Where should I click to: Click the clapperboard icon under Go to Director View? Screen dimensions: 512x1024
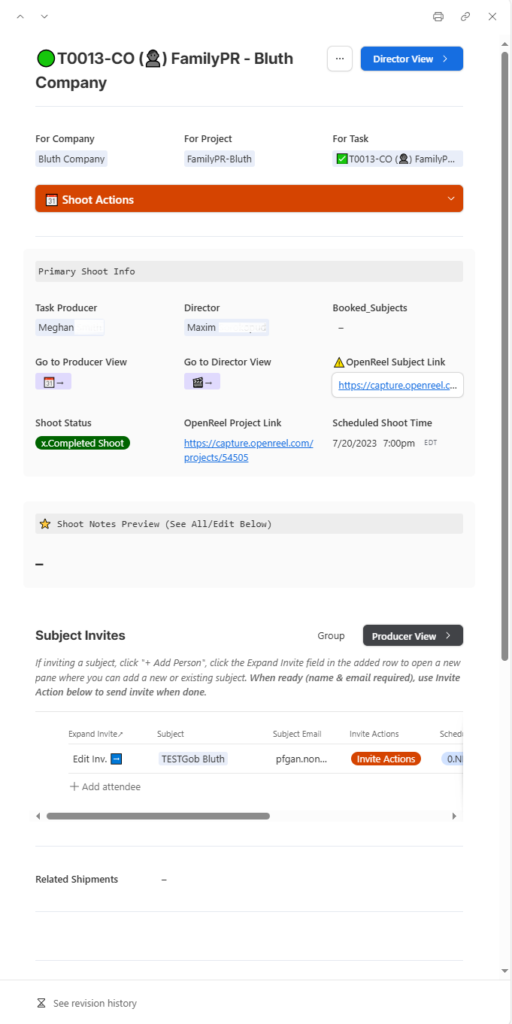click(x=202, y=383)
